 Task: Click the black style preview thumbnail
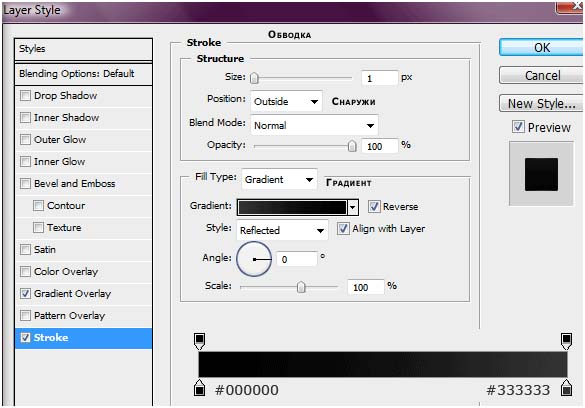[x=541, y=174]
